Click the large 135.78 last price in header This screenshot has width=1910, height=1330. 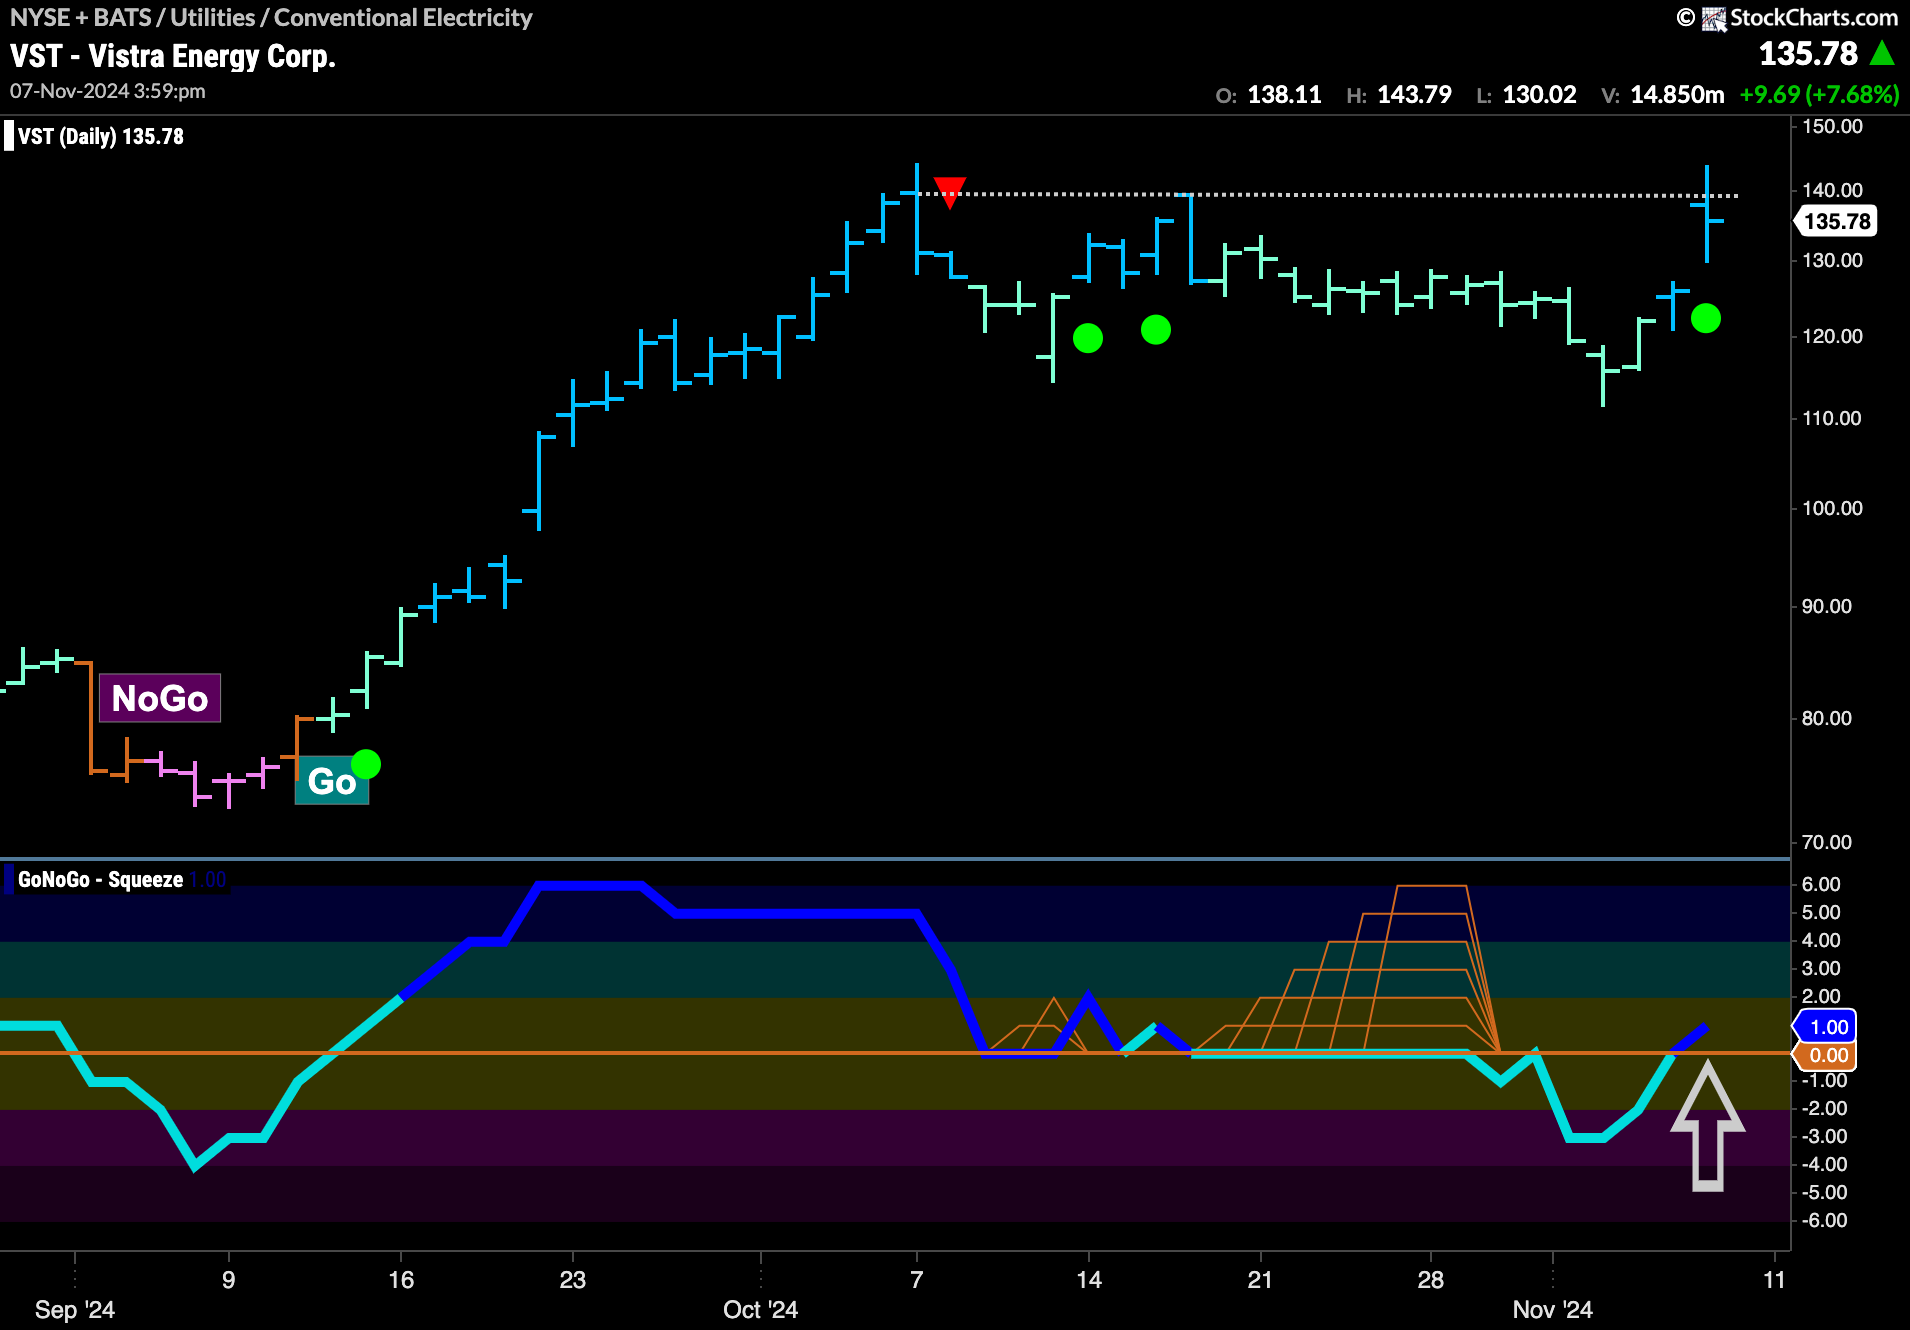point(1808,53)
